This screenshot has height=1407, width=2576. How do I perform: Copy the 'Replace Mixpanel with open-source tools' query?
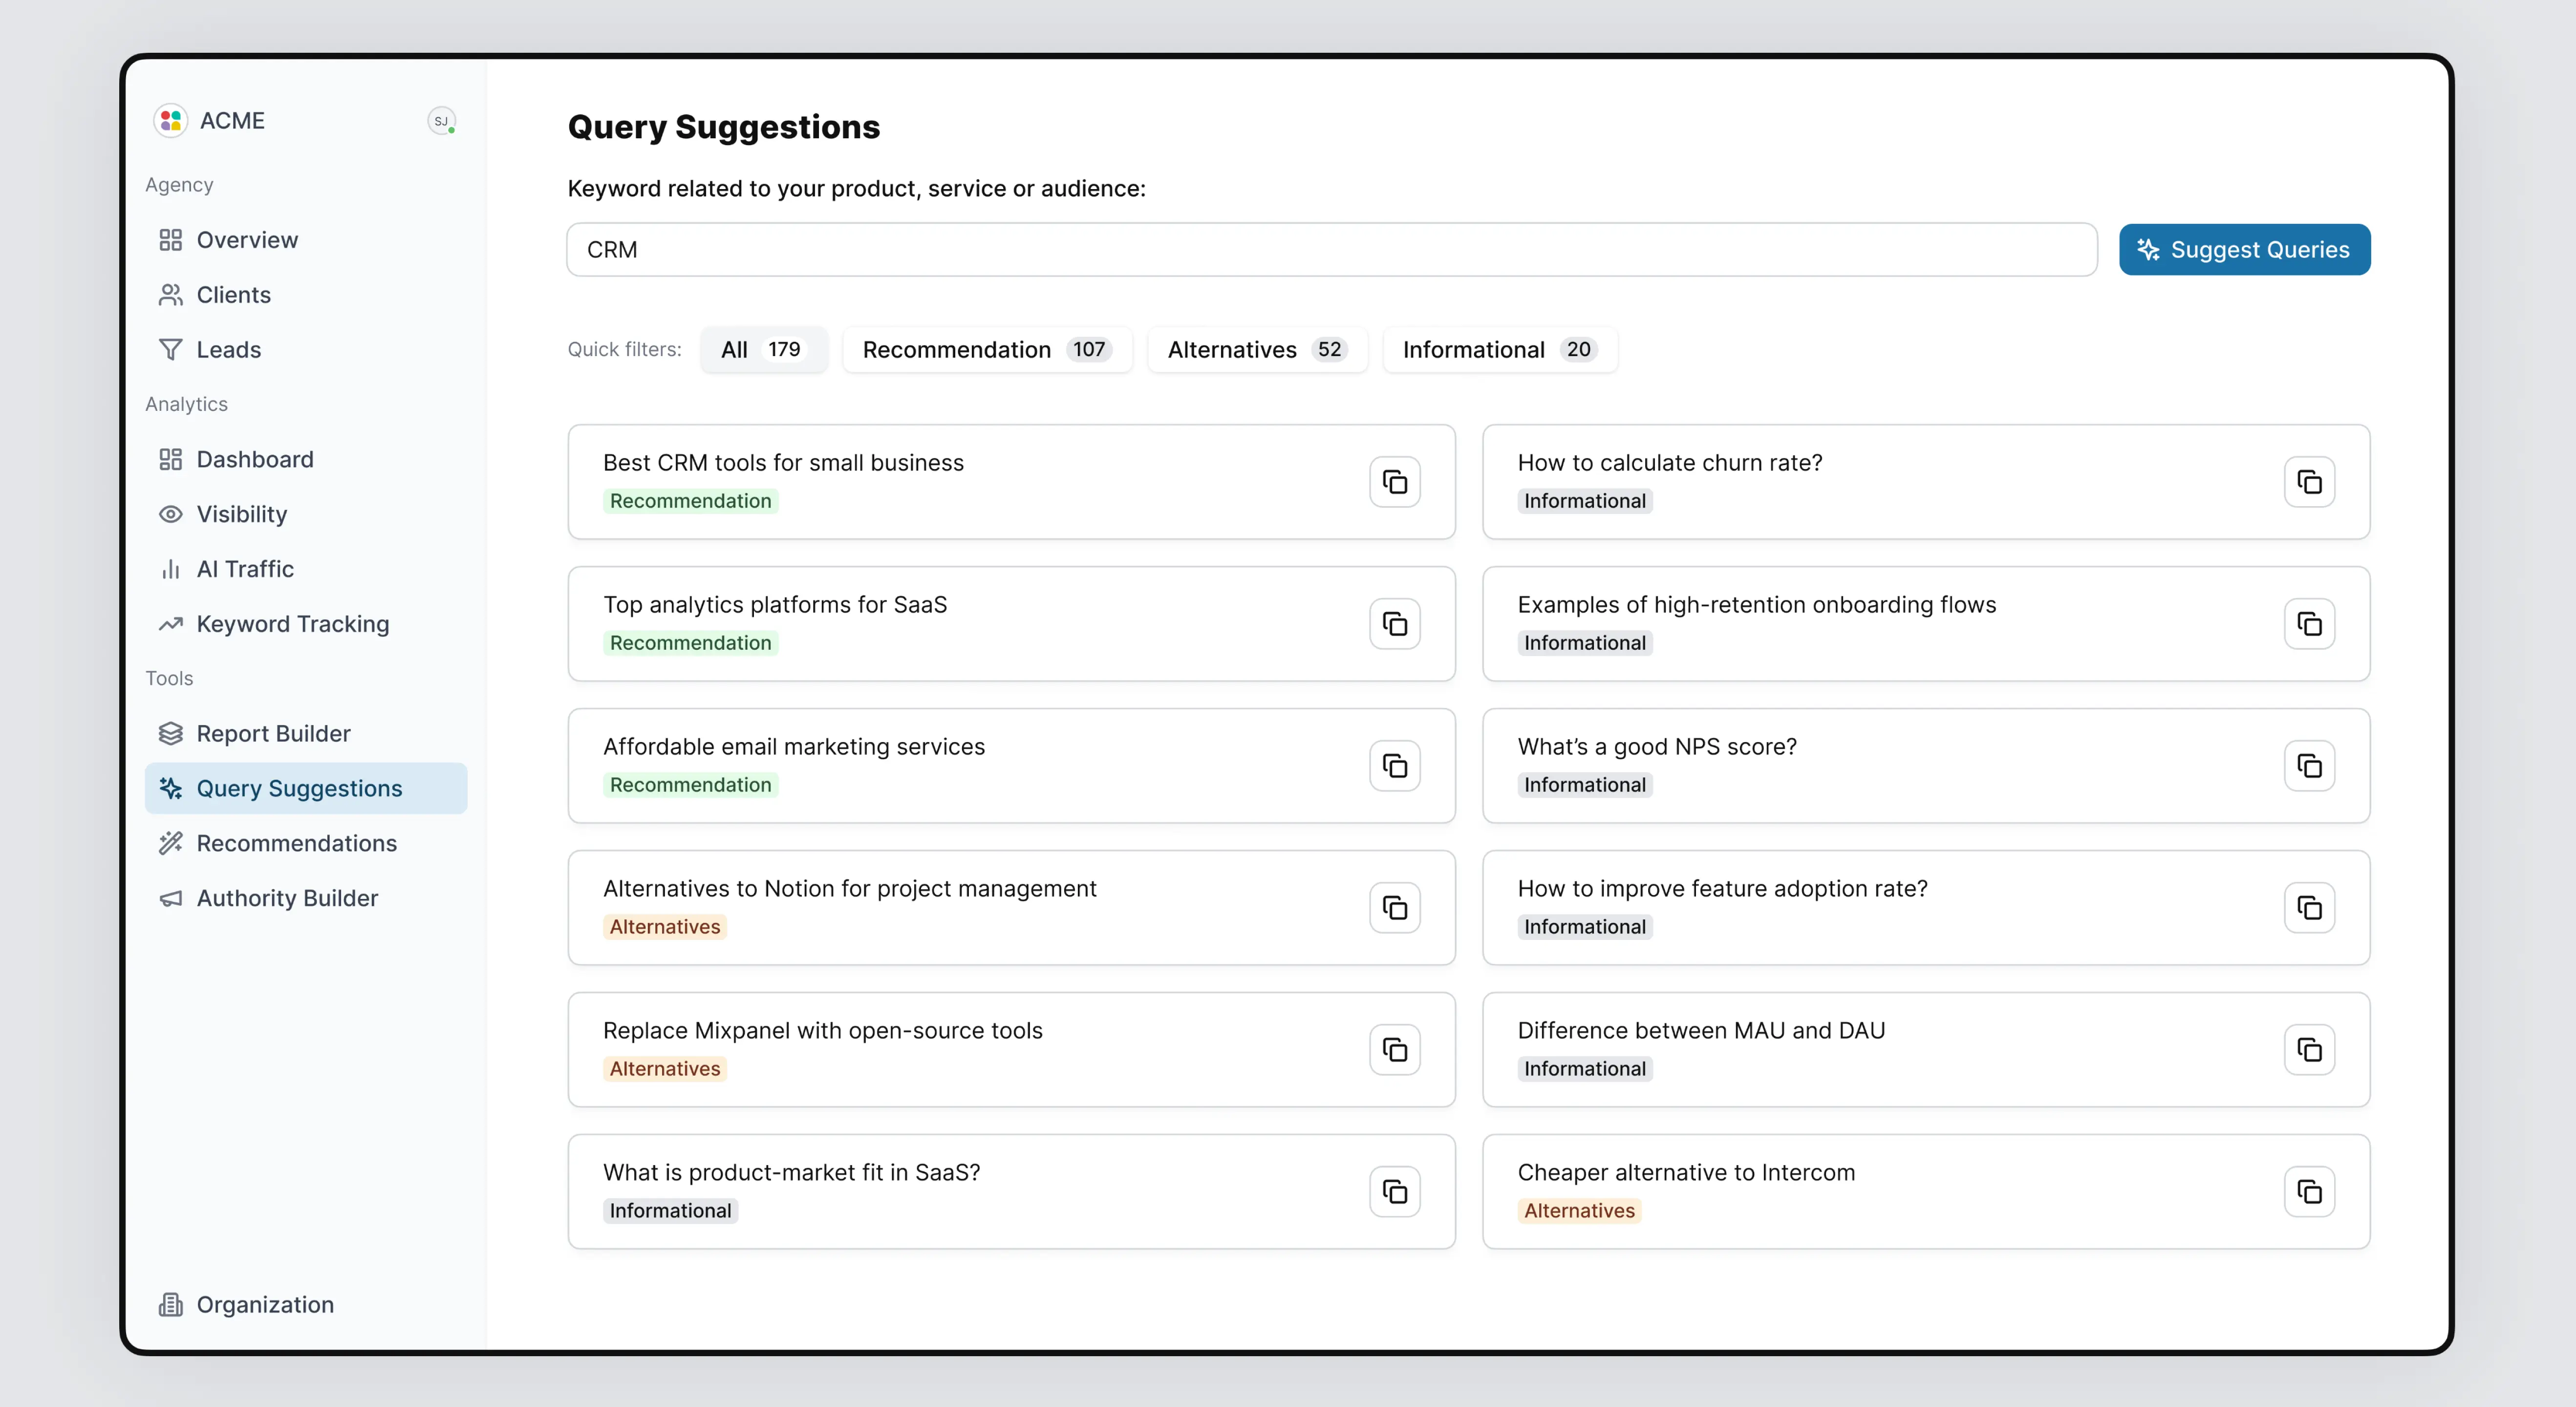coord(1394,1050)
